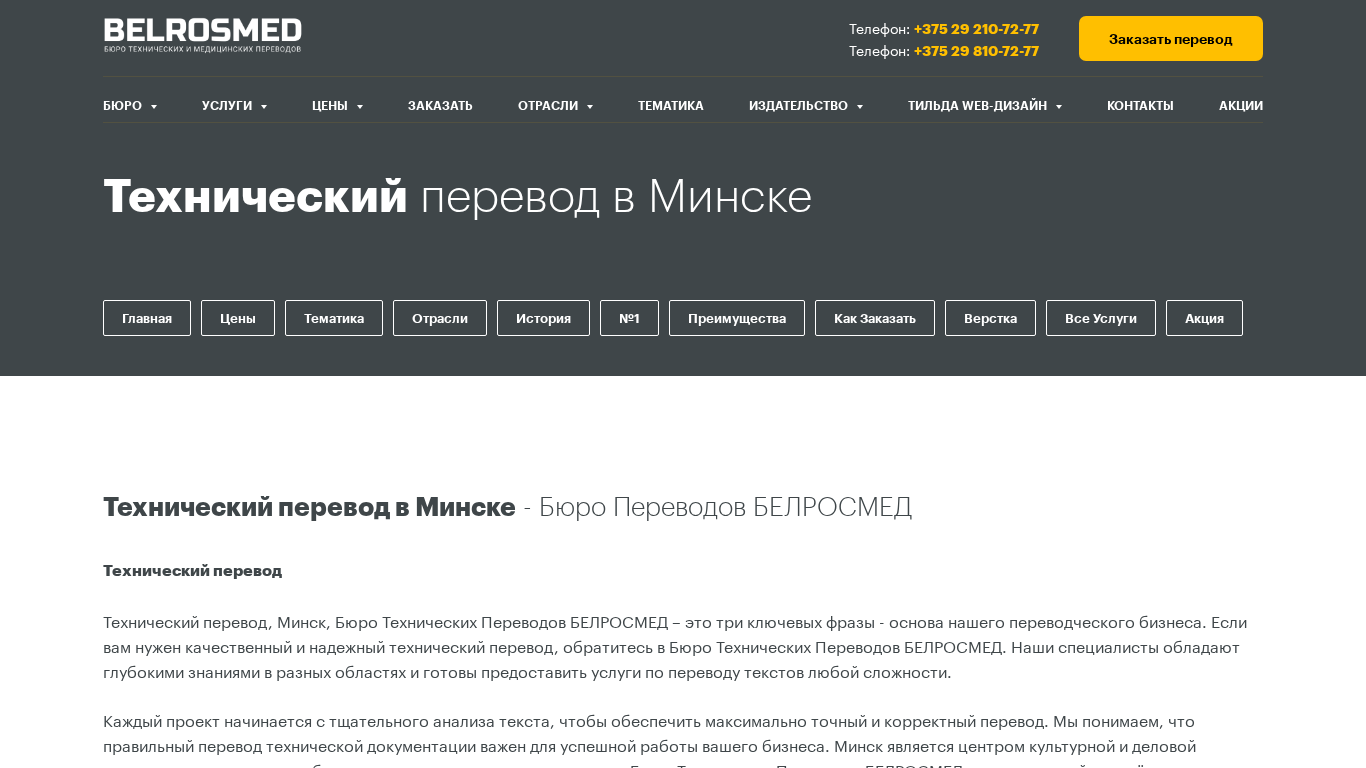
Task: Select the №1 outlined button
Action: (x=629, y=318)
